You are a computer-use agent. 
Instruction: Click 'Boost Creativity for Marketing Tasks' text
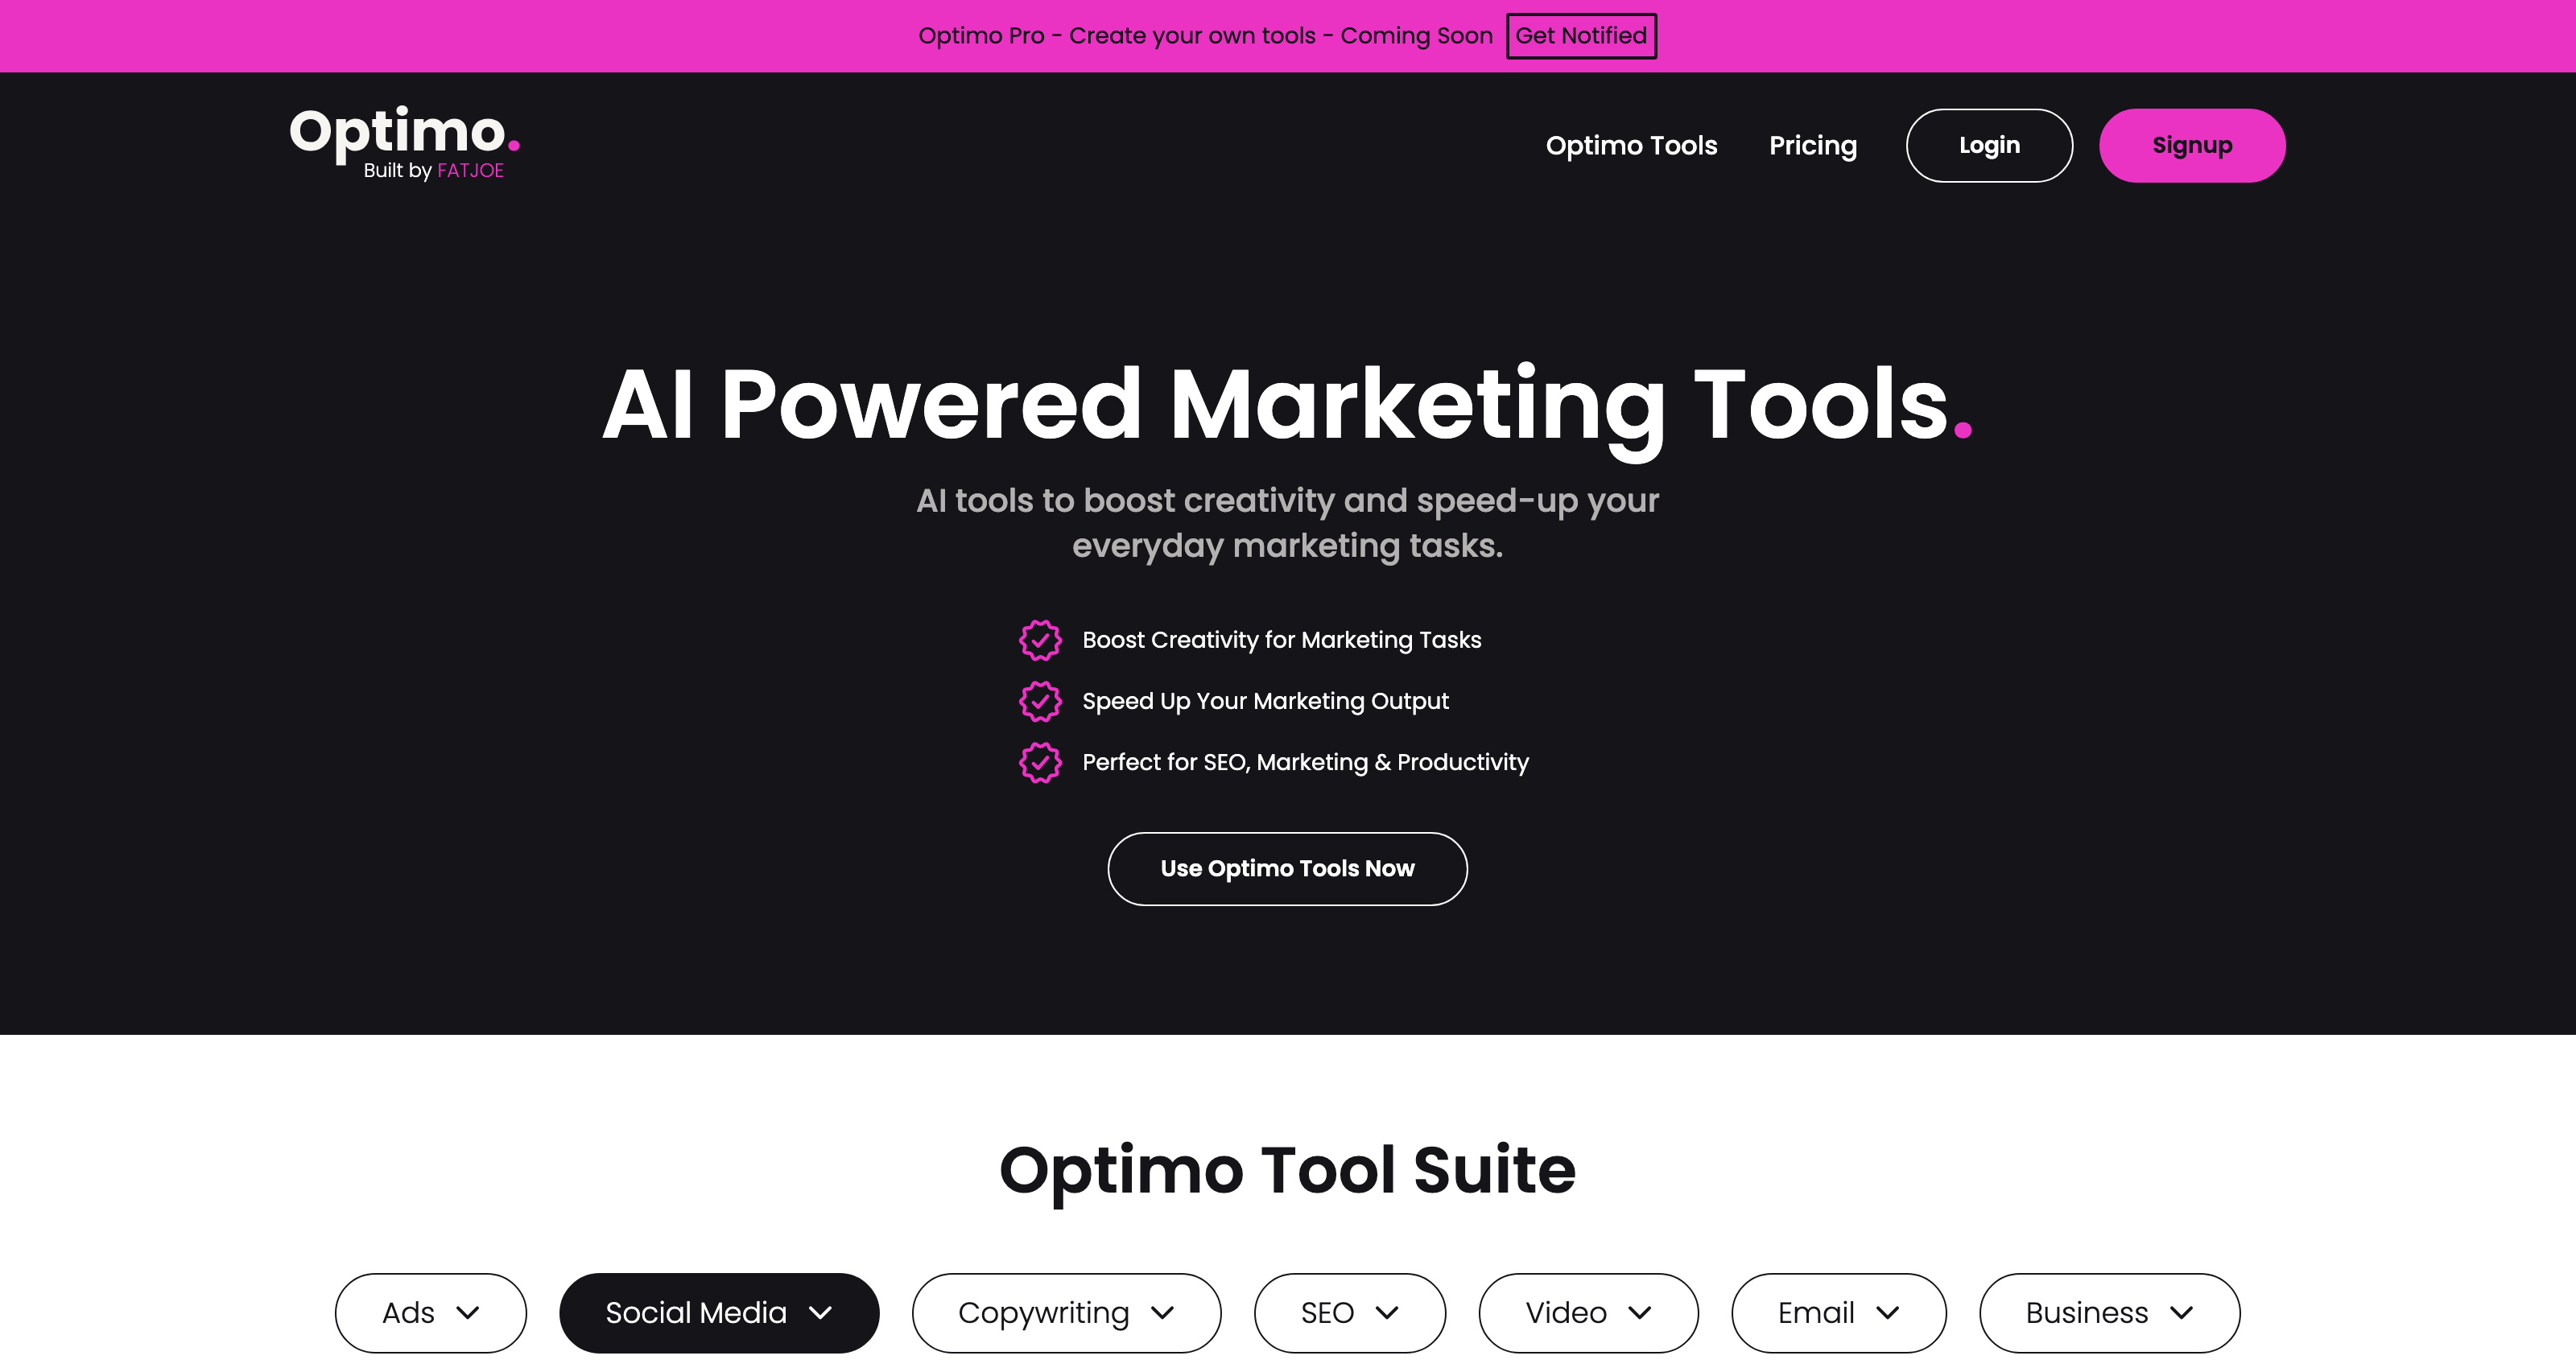tap(1281, 640)
